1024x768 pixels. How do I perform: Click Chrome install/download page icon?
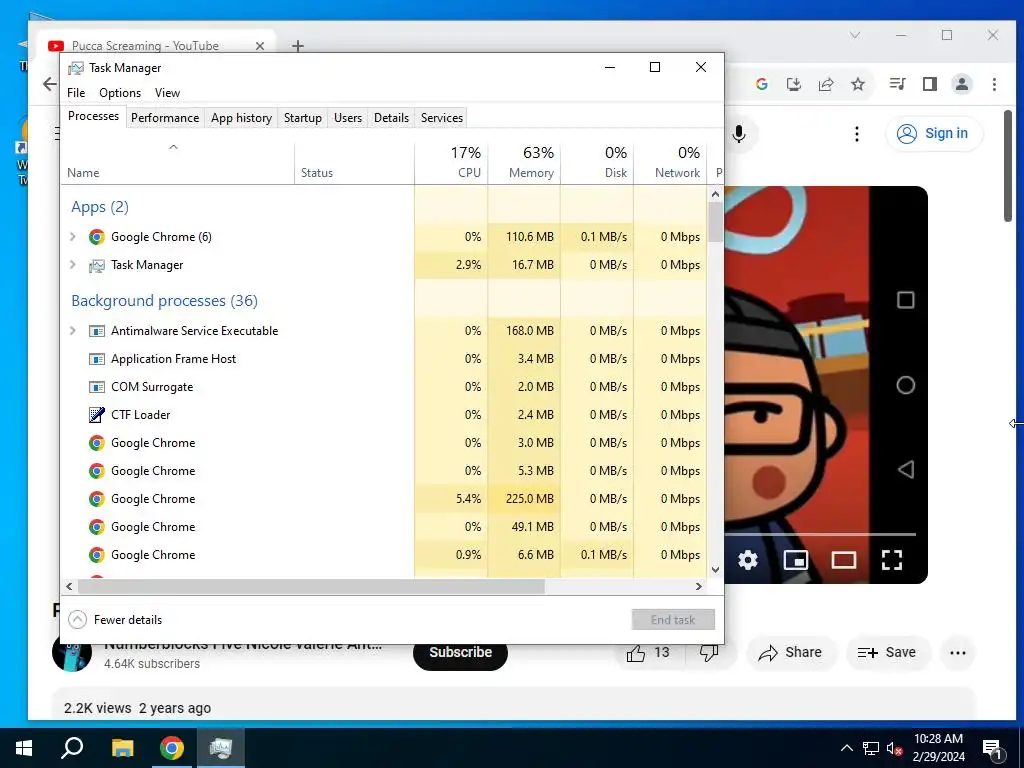pyautogui.click(x=793, y=84)
